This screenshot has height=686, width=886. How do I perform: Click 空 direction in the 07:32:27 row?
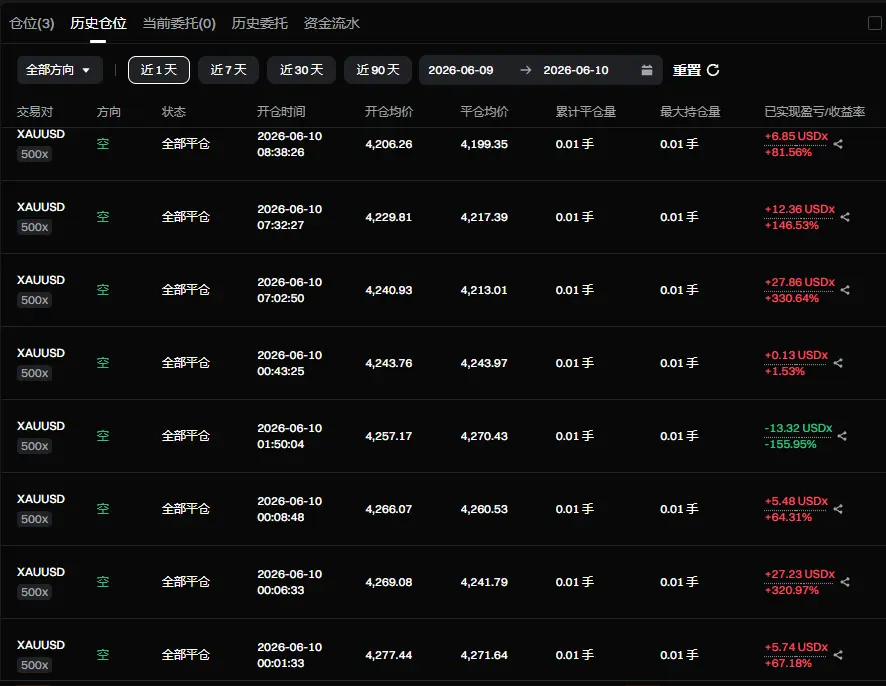[x=102, y=217]
